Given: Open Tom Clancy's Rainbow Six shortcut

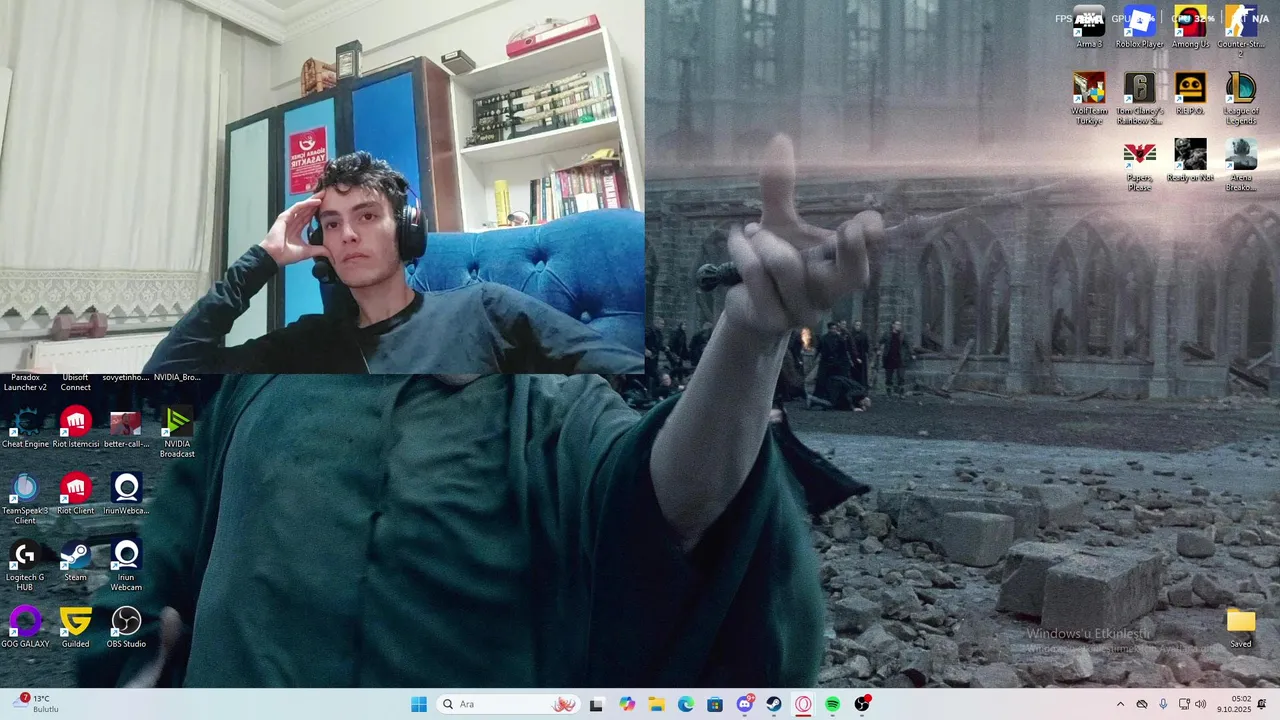Looking at the screenshot, I should [1139, 98].
